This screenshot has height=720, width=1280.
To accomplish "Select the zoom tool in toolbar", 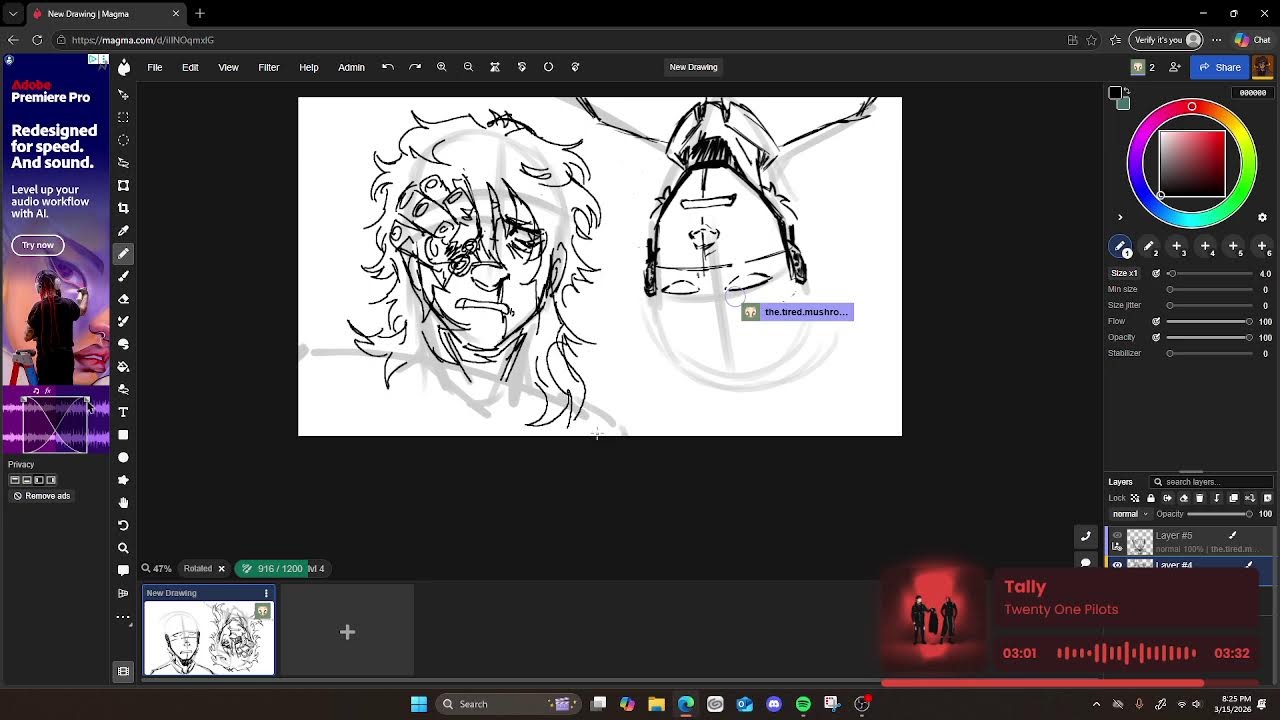I will [123, 548].
